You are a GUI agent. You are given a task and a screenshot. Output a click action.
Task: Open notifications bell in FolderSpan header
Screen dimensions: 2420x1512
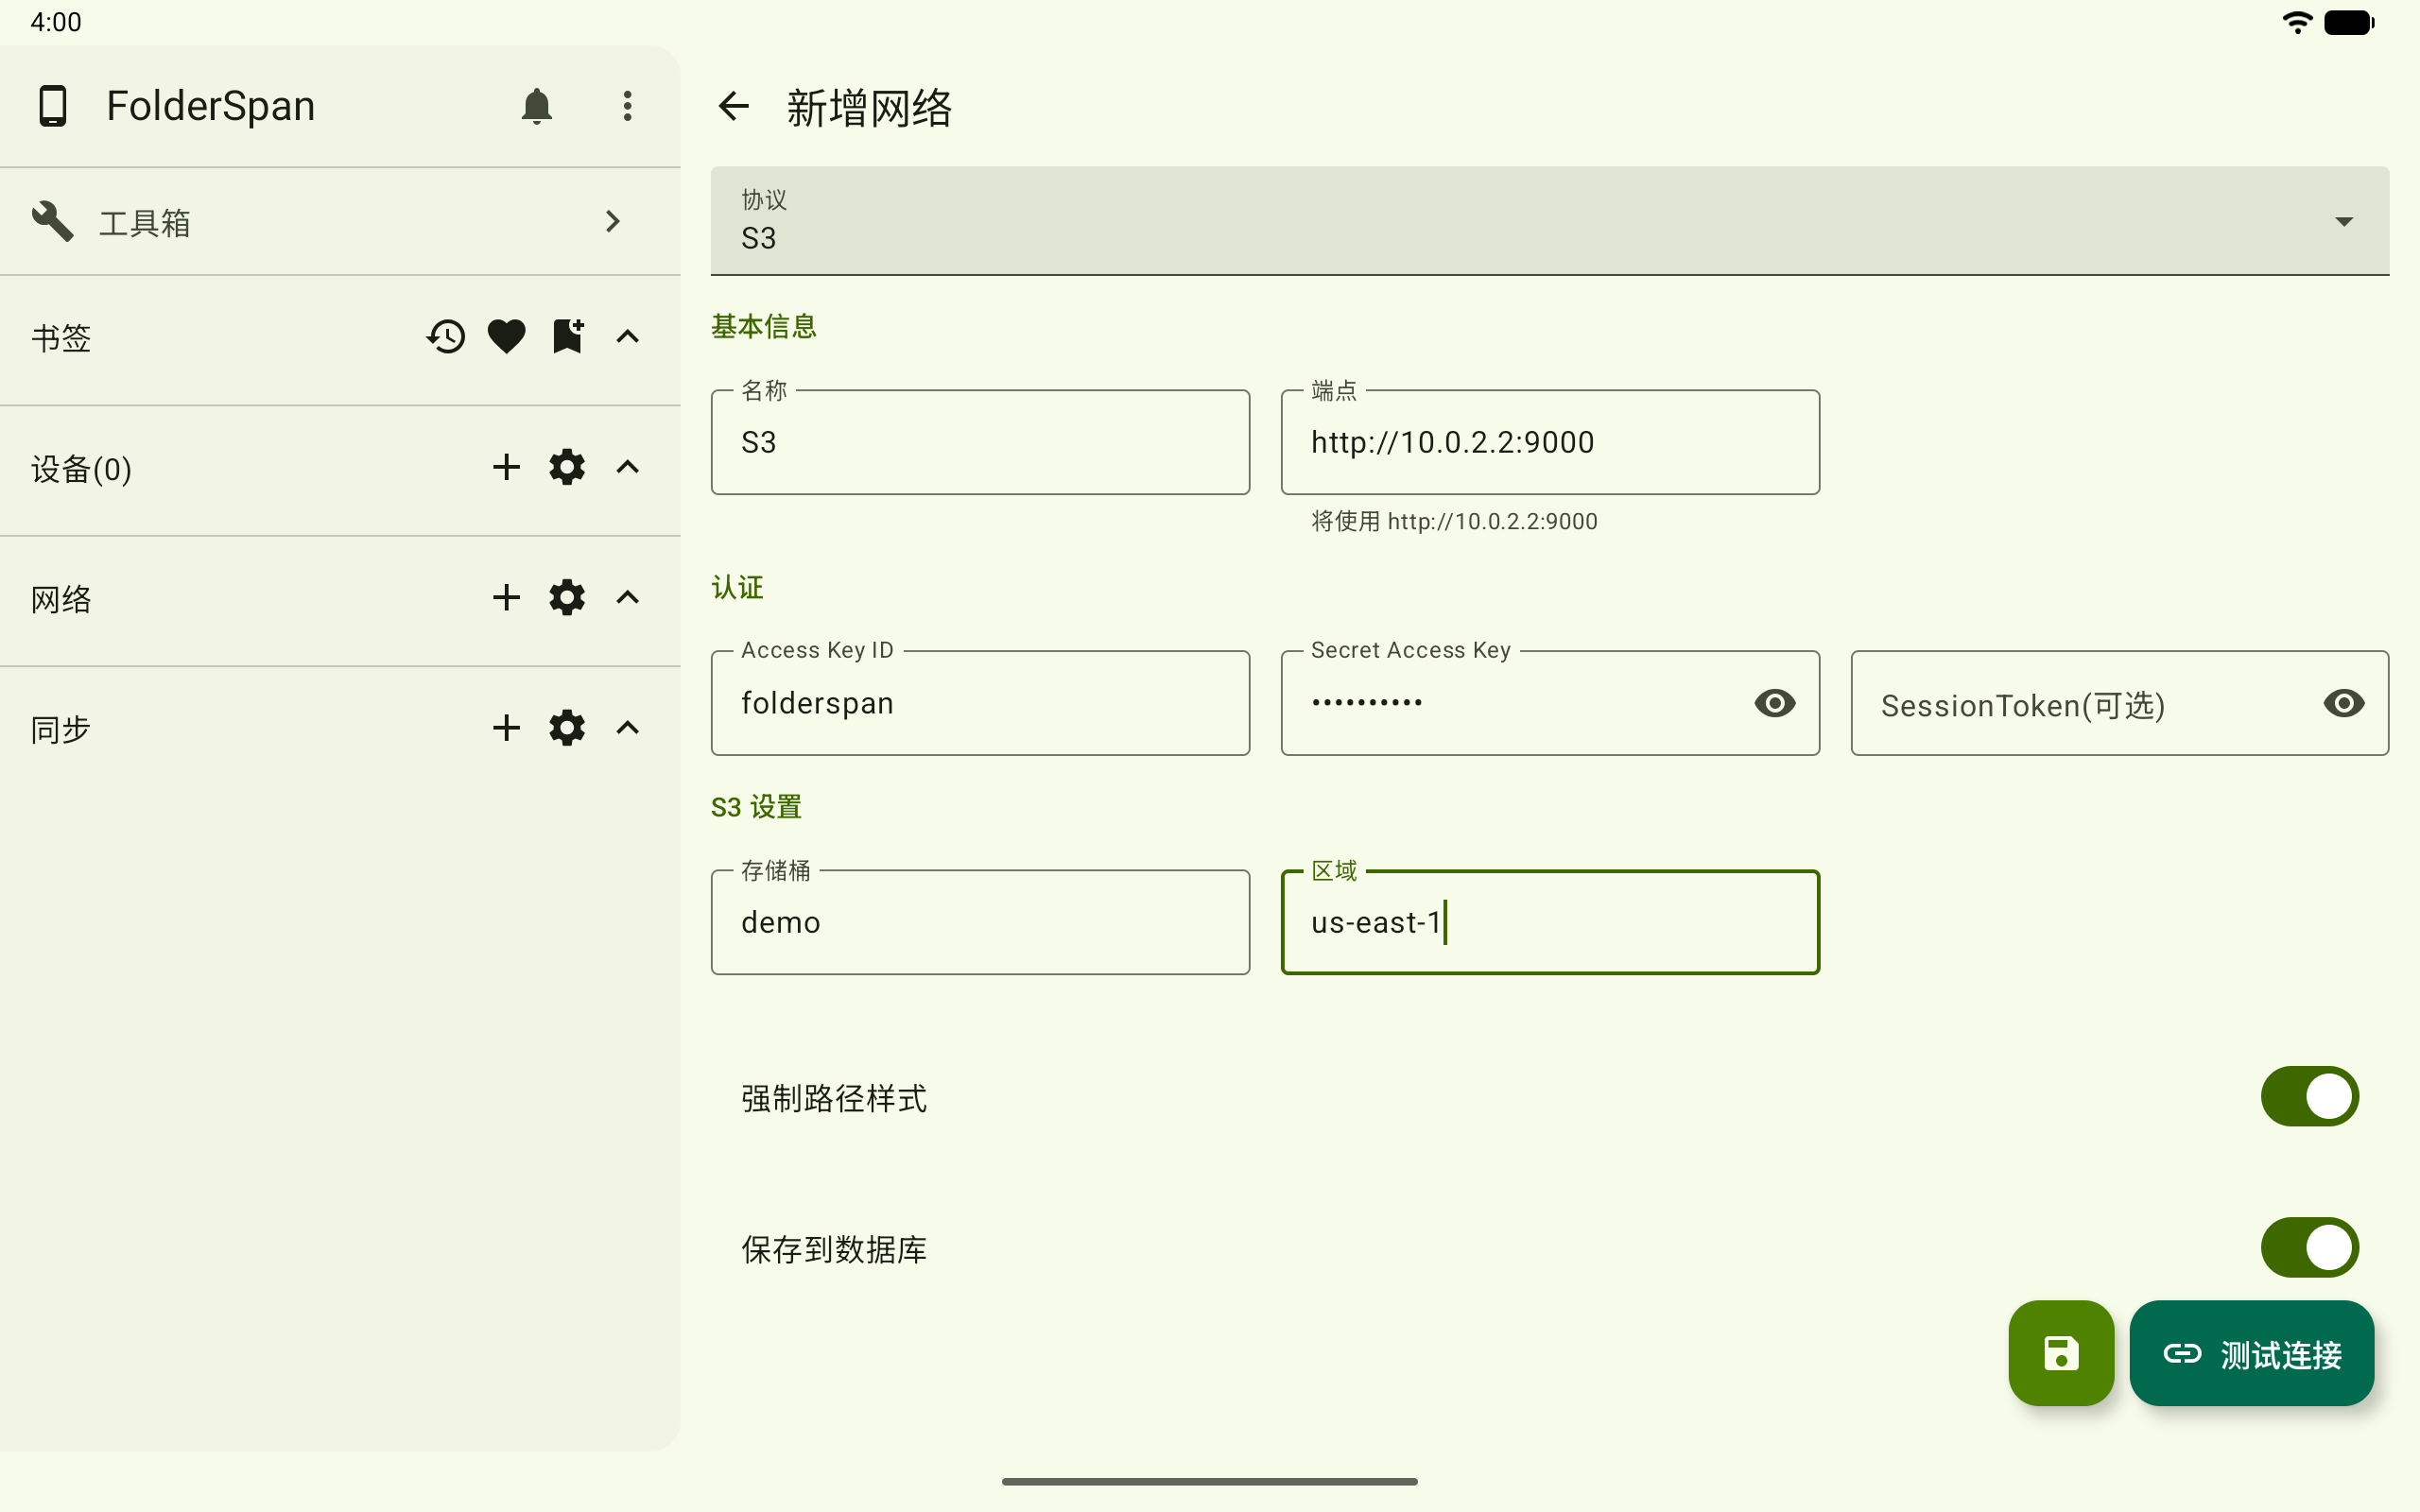[537, 106]
